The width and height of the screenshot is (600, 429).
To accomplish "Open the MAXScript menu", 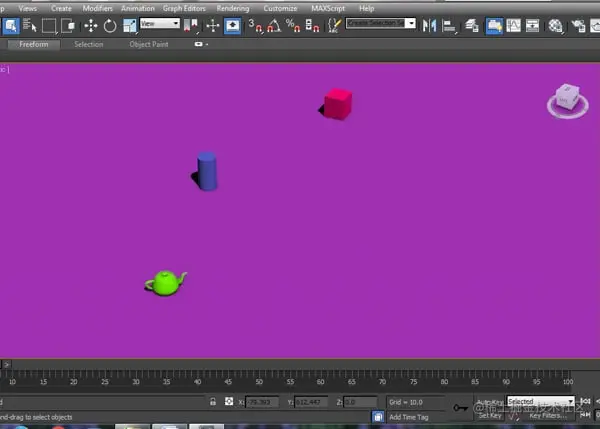I will point(328,8).
